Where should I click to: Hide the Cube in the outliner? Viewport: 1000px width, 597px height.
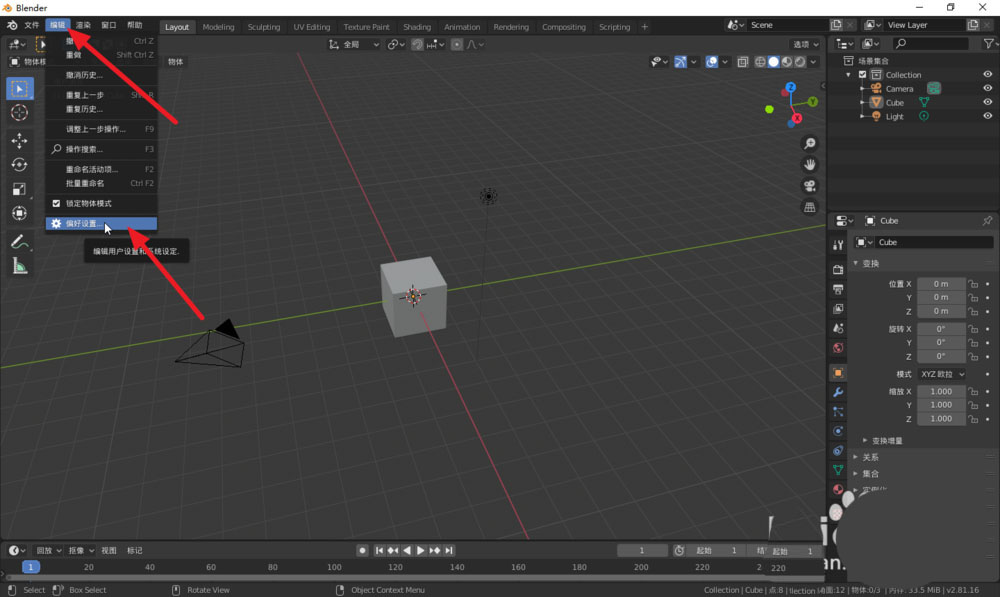pos(986,102)
